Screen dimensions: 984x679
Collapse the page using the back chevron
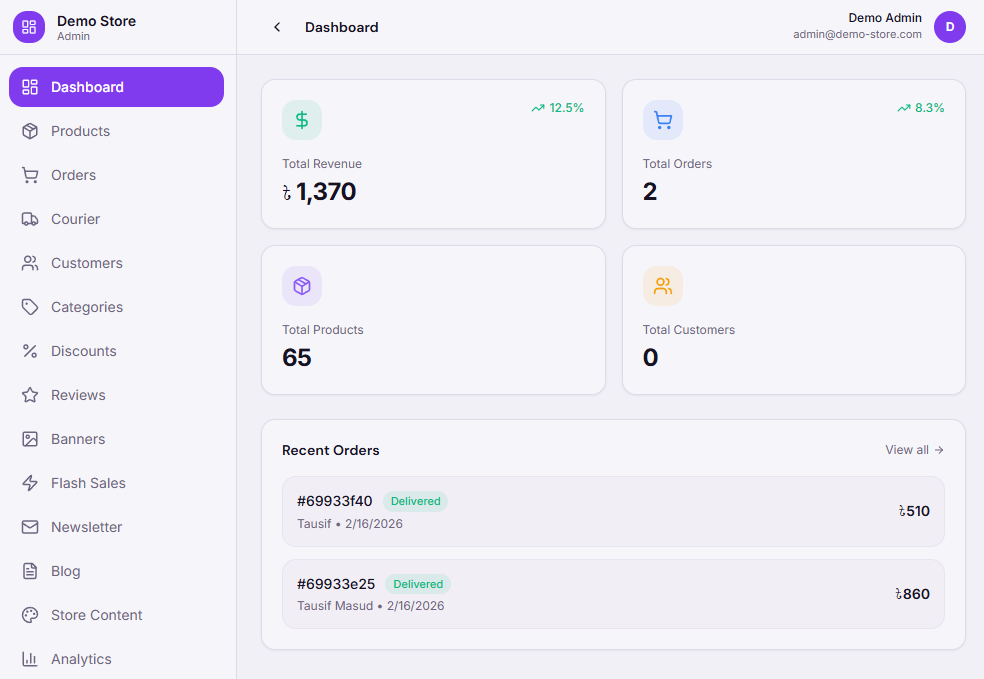pos(277,27)
